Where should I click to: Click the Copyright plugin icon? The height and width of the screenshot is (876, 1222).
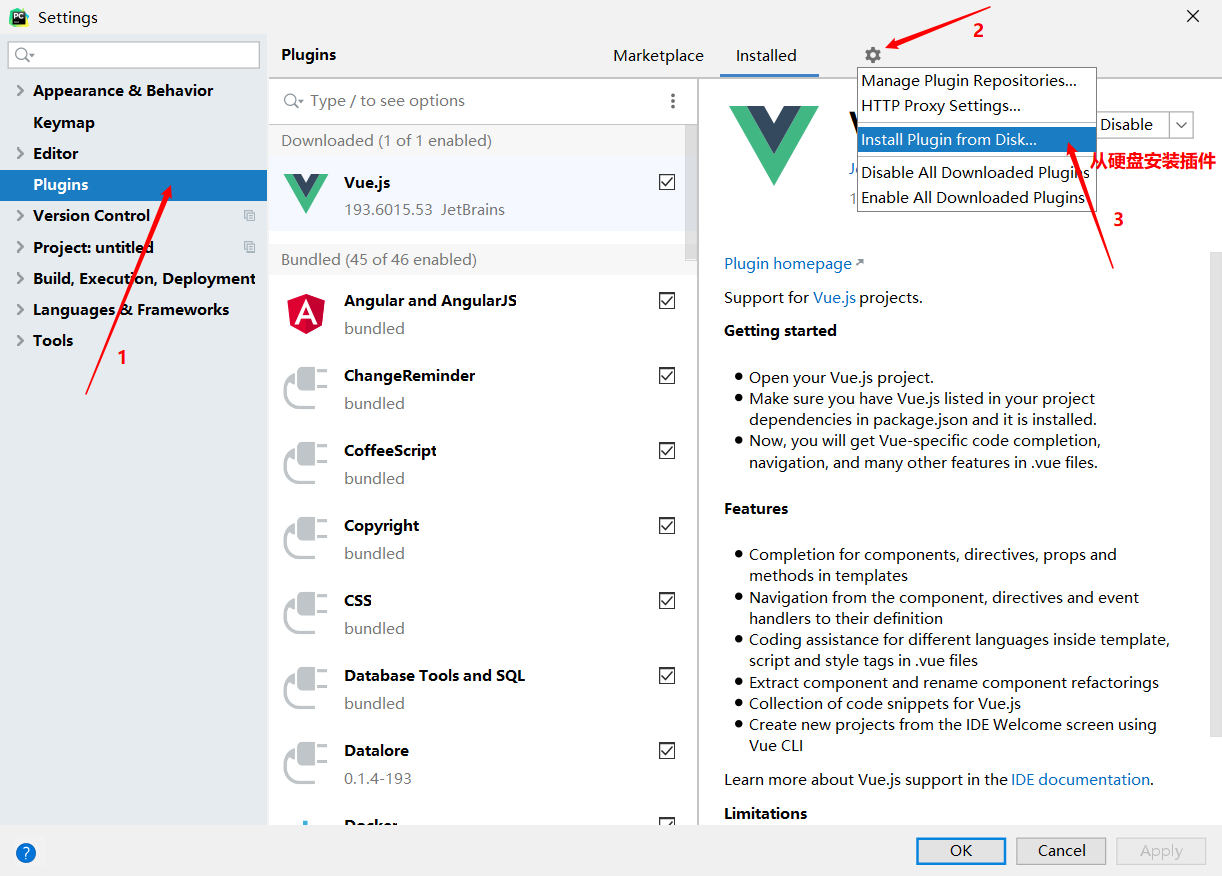[306, 538]
